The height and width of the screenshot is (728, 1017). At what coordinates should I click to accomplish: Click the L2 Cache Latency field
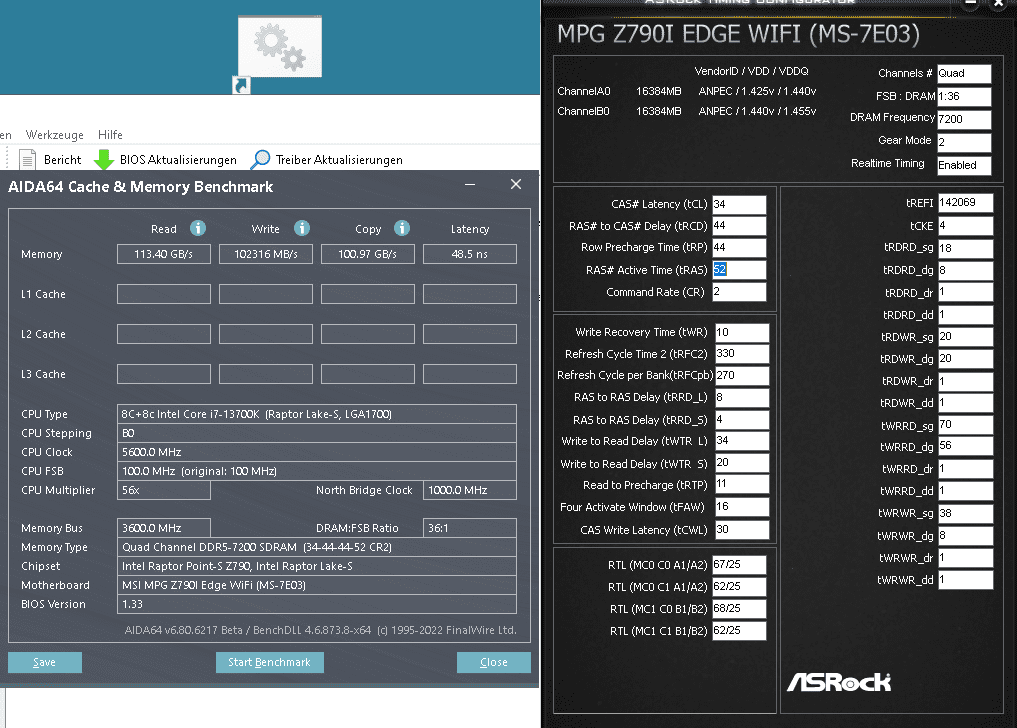coord(470,334)
